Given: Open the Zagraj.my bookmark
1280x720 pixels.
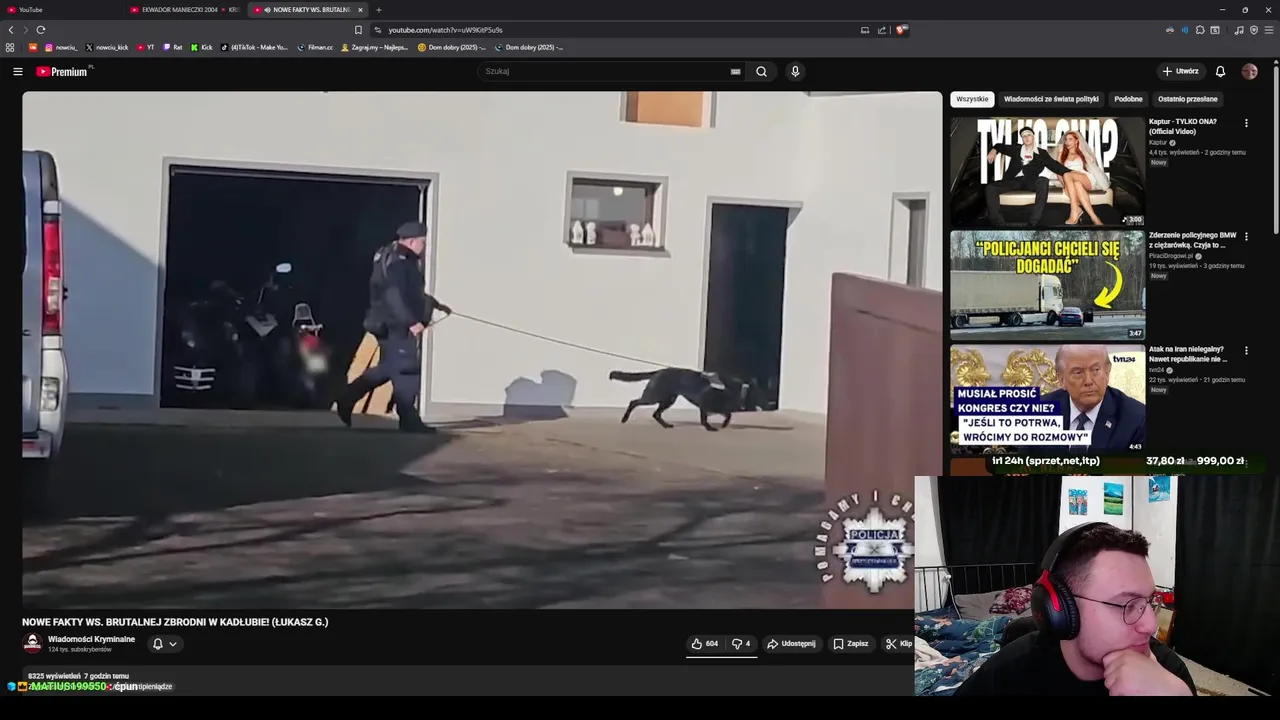Looking at the screenshot, I should 375,47.
